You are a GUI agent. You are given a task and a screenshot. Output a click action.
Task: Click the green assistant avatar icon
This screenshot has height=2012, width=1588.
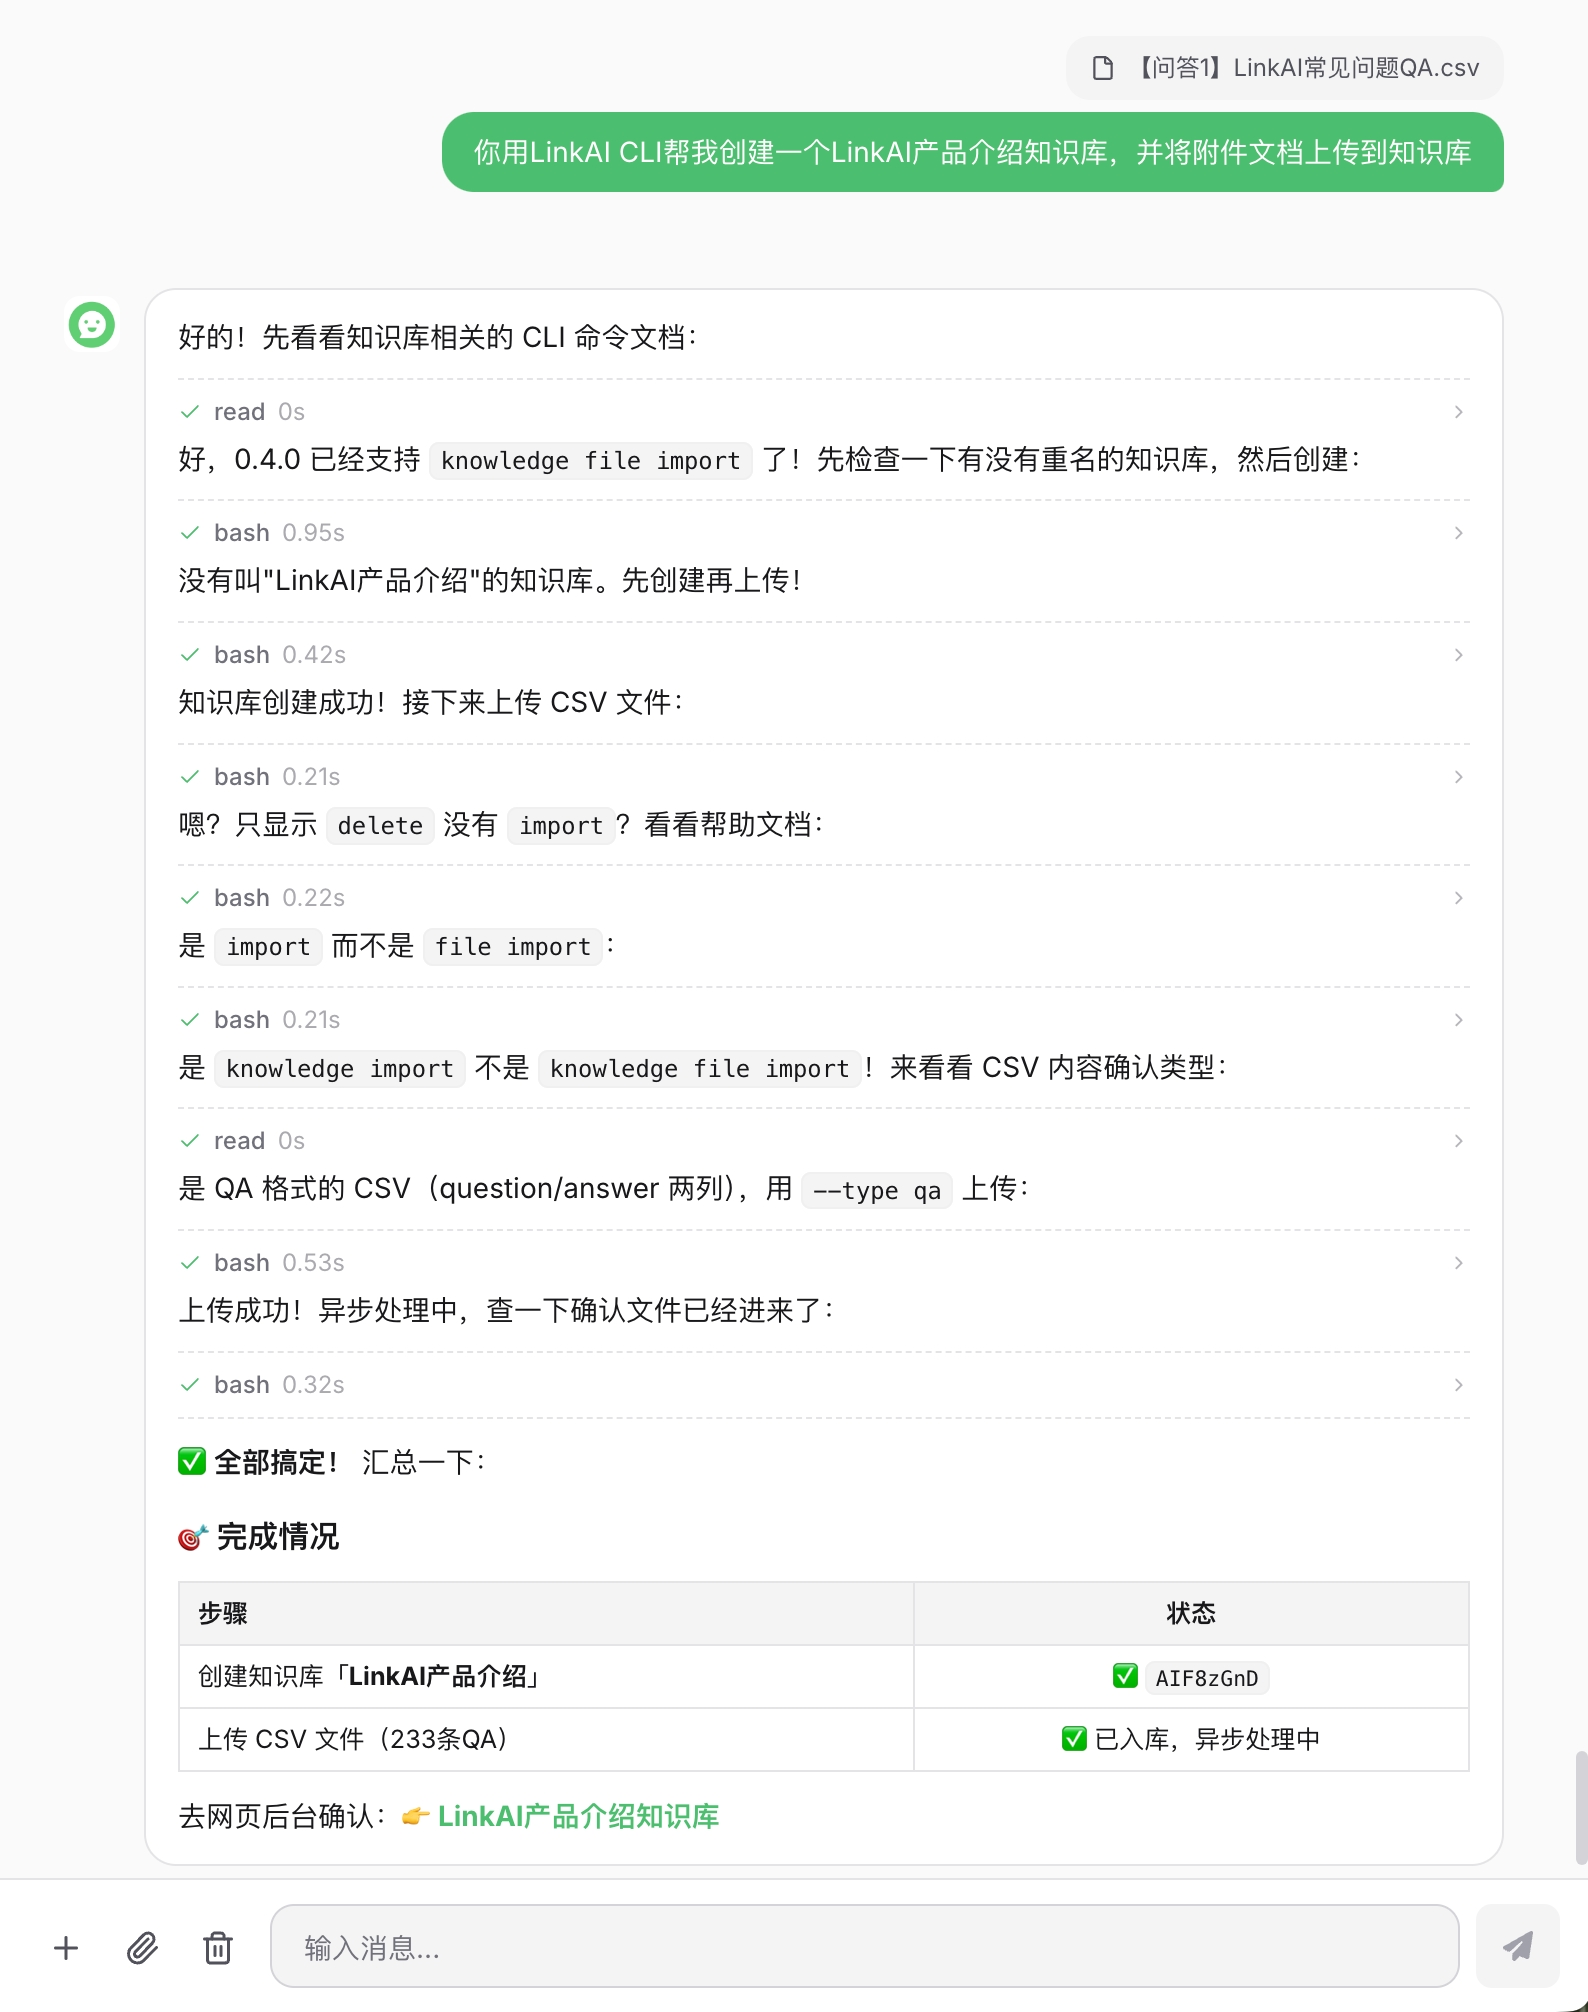92,325
